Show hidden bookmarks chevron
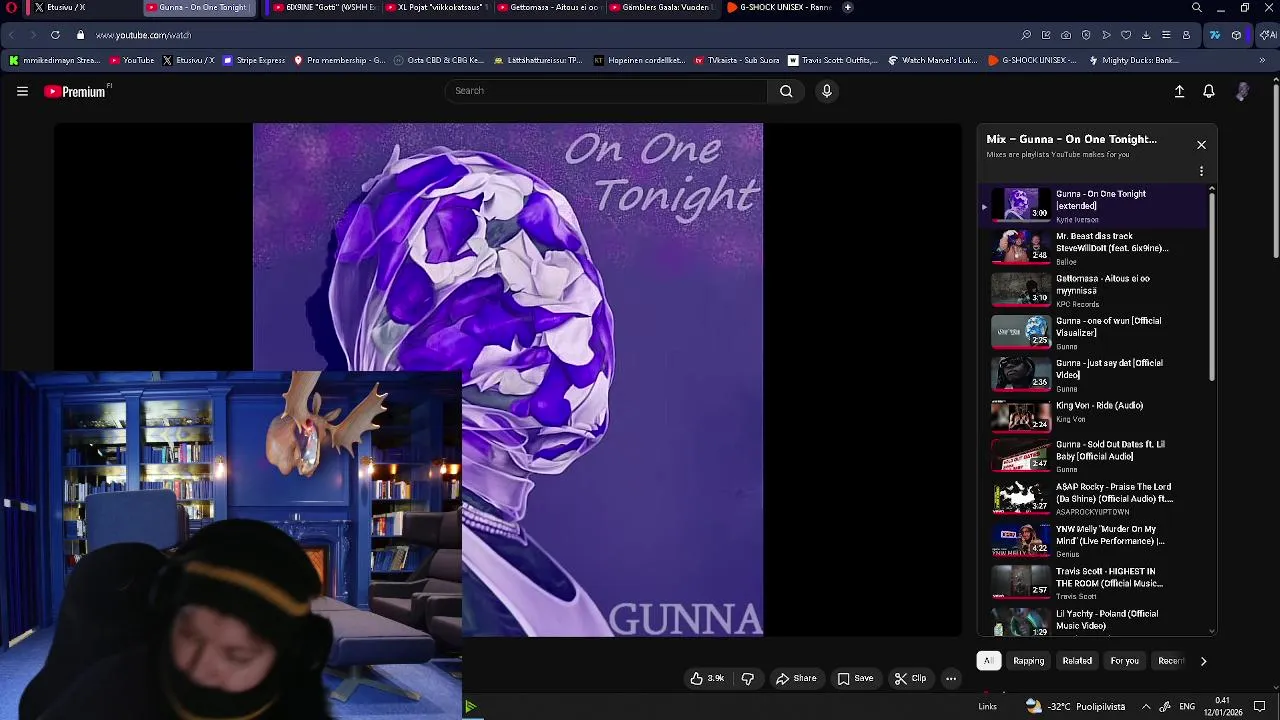The width and height of the screenshot is (1280, 720). (x=1261, y=60)
